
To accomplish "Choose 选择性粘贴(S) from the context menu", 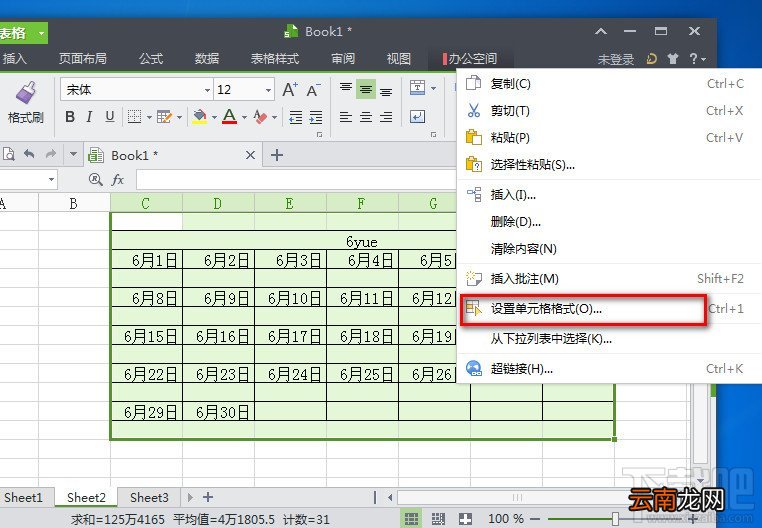I will (609, 165).
